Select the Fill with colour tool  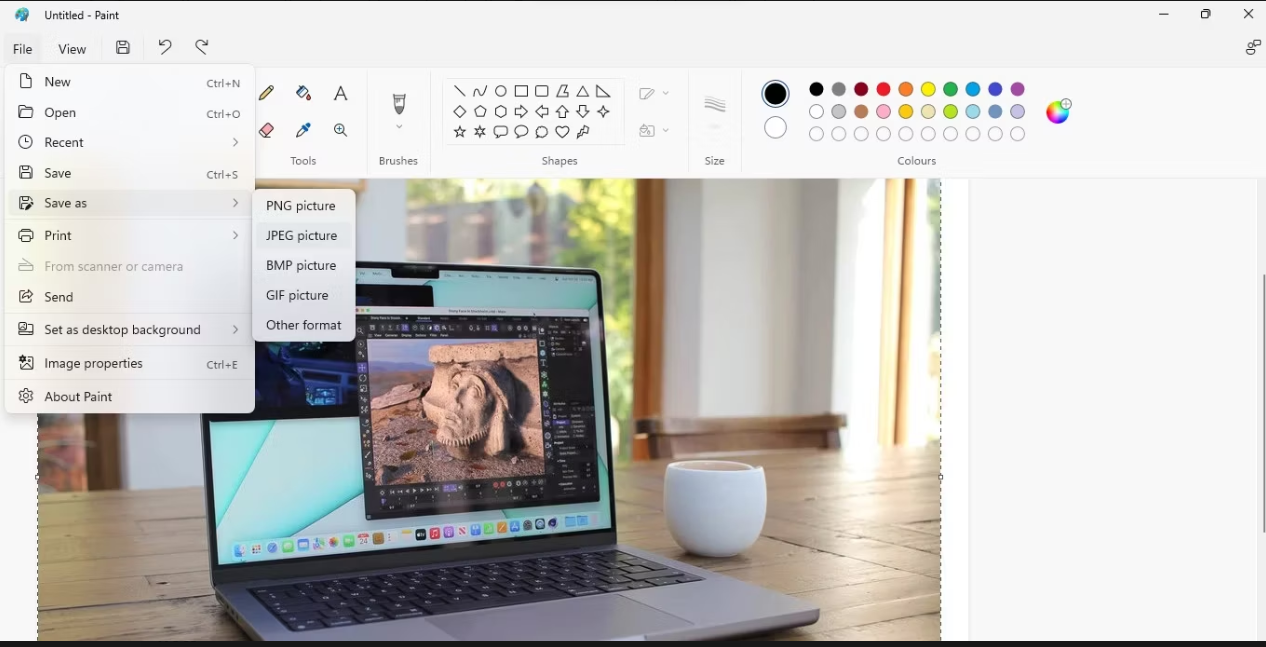click(304, 92)
